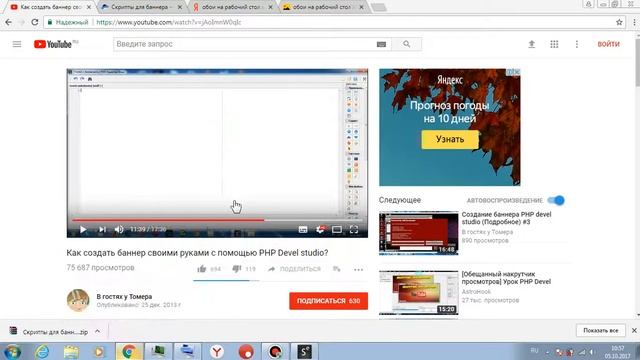Viewport: 640px width, 360px height.
Task: Click the add-to-playlist icon
Action: pyautogui.click(x=336, y=269)
